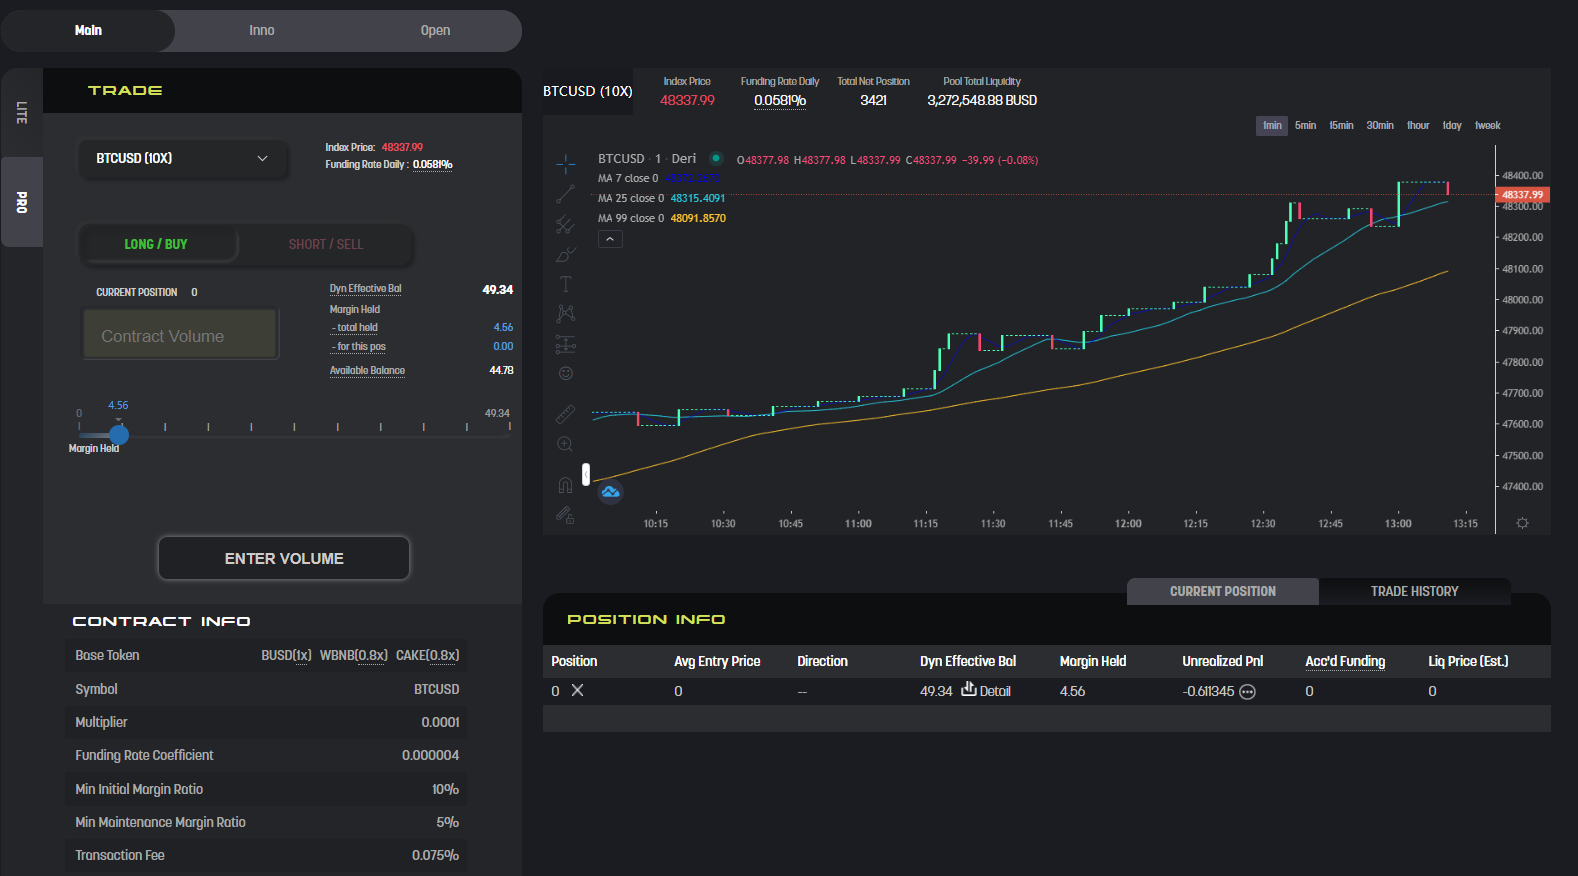
Task: Switch to LITE trading mode
Action: (21, 113)
